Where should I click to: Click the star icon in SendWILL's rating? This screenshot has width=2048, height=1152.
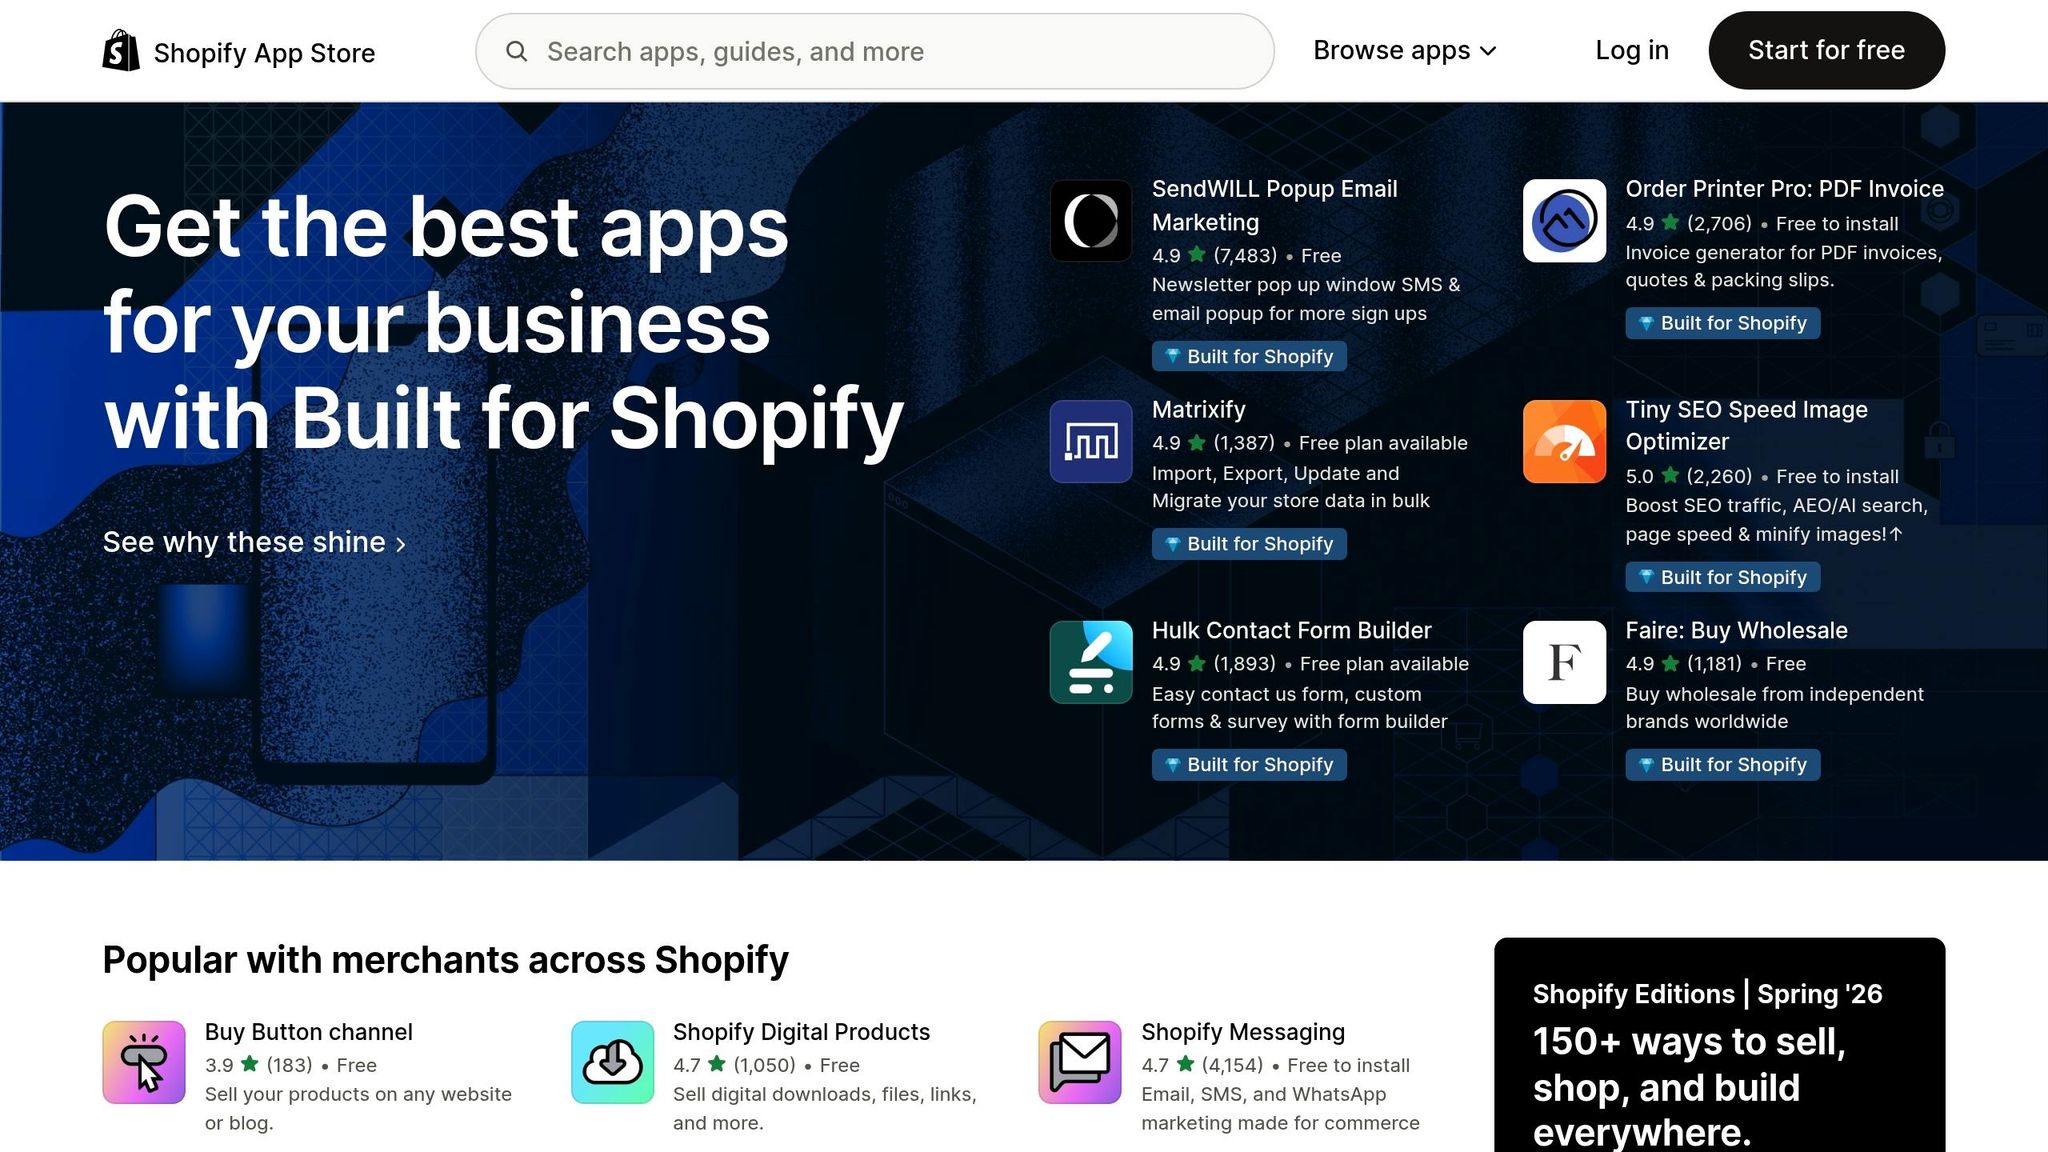[x=1197, y=255]
